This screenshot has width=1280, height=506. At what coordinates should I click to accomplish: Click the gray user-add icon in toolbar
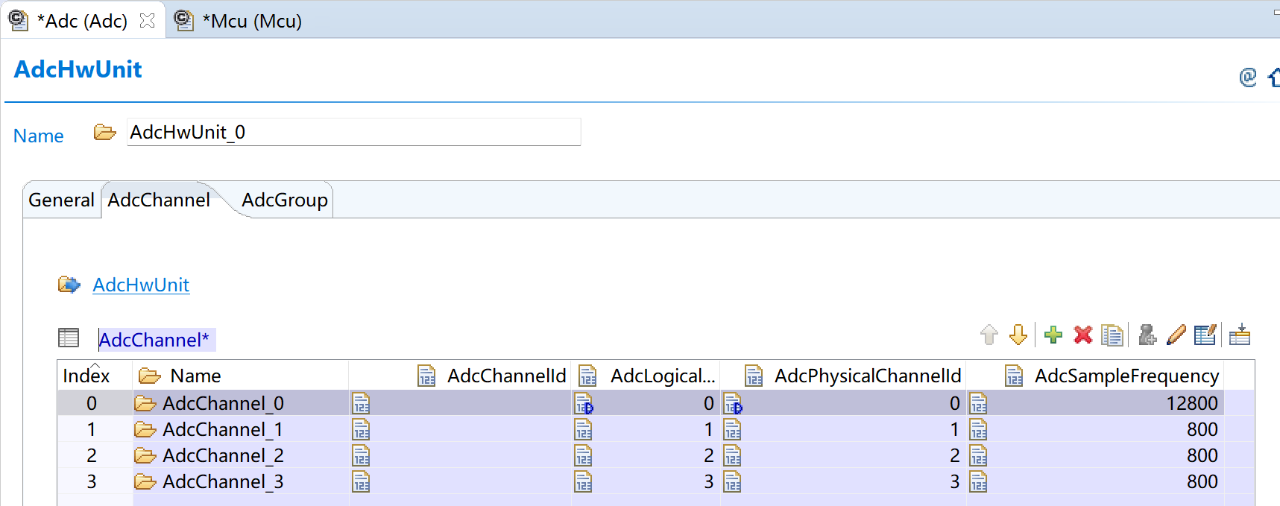click(x=1147, y=335)
